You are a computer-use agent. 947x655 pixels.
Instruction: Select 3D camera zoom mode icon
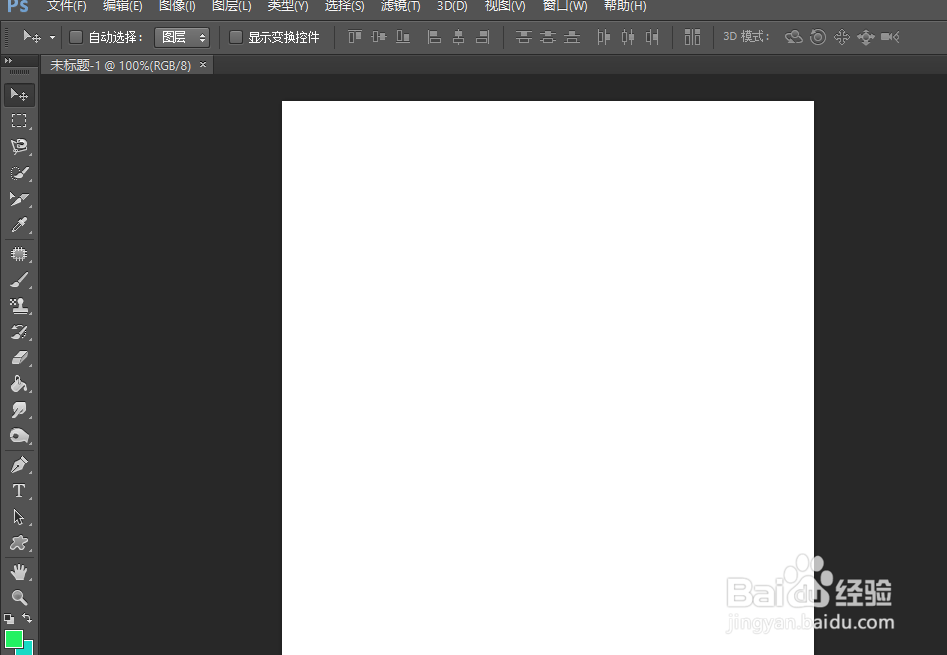(890, 37)
